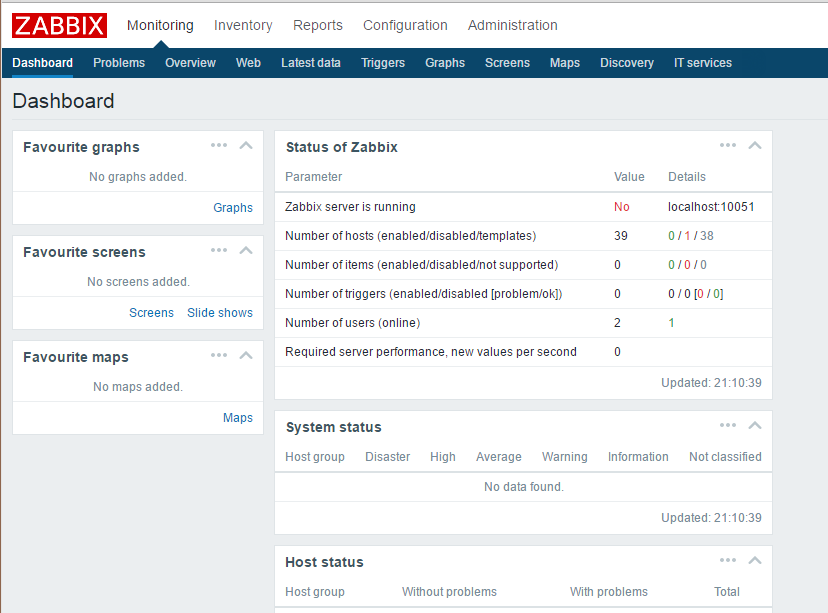Open the Graphs submenu tab
828x613 pixels.
click(445, 63)
